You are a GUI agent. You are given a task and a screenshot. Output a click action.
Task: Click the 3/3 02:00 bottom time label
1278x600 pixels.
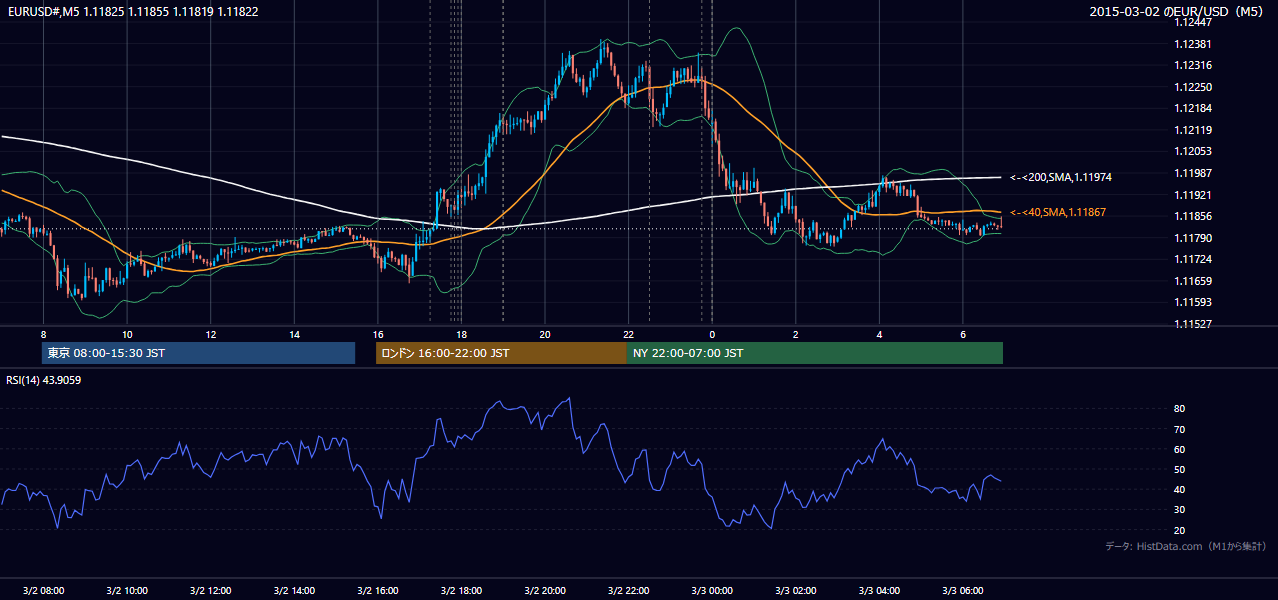(x=796, y=590)
